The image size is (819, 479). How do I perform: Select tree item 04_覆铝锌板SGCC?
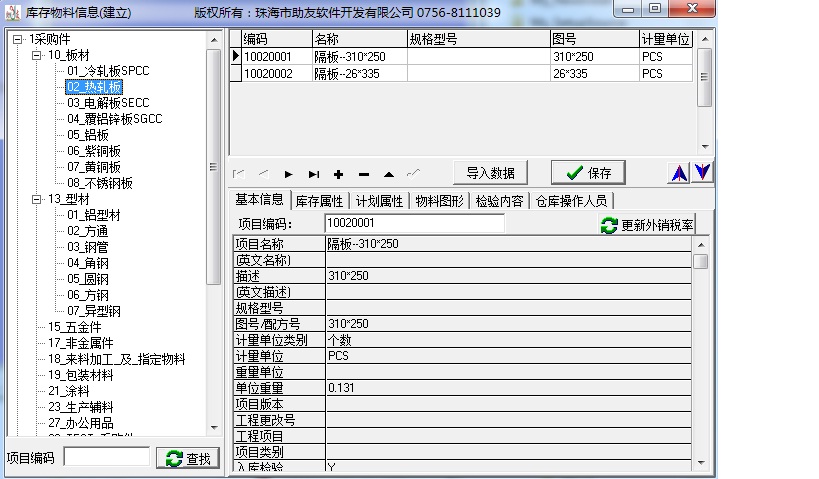[x=114, y=119]
